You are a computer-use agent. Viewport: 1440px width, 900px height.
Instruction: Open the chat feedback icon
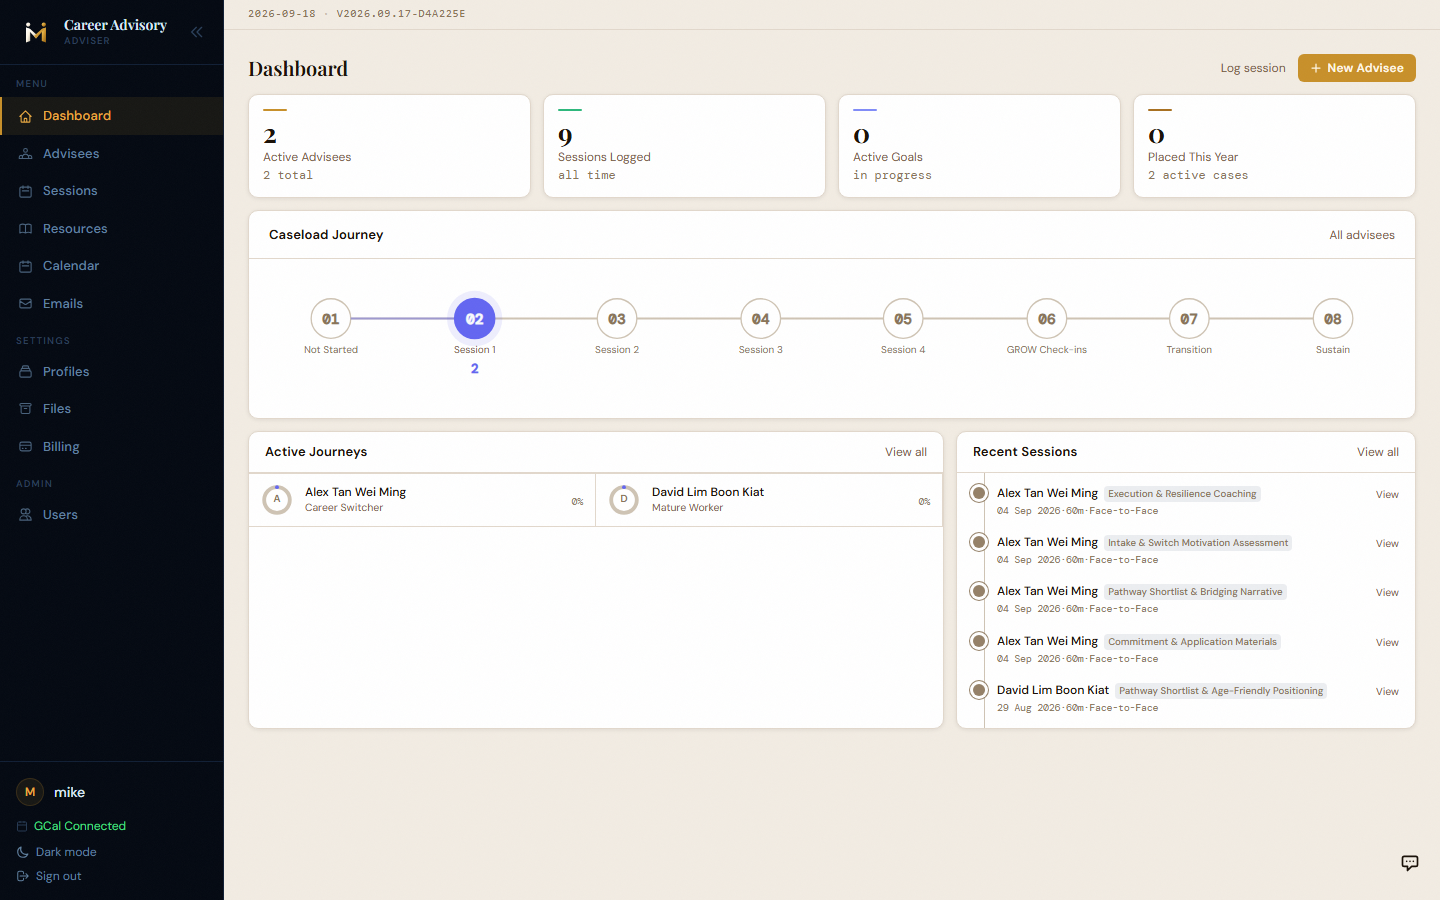(1410, 863)
